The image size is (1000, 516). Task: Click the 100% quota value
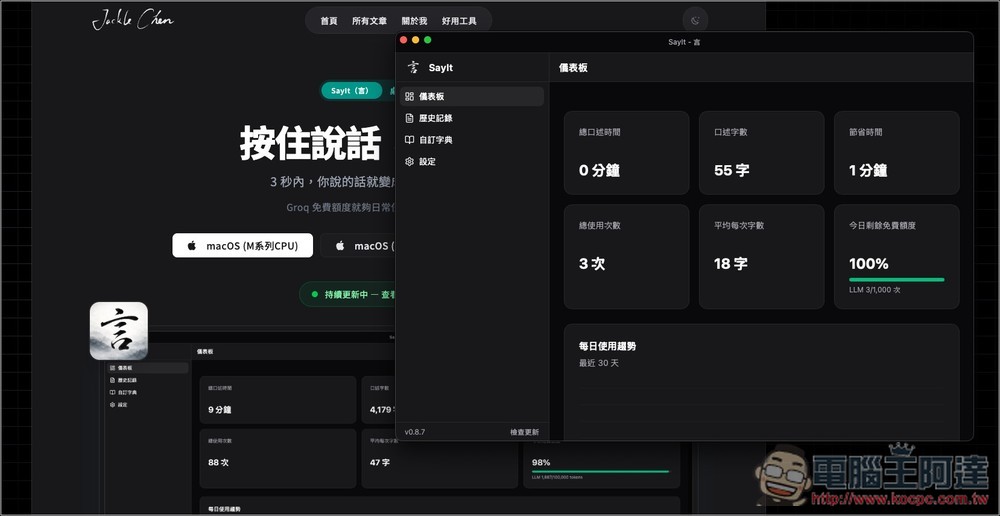869,263
